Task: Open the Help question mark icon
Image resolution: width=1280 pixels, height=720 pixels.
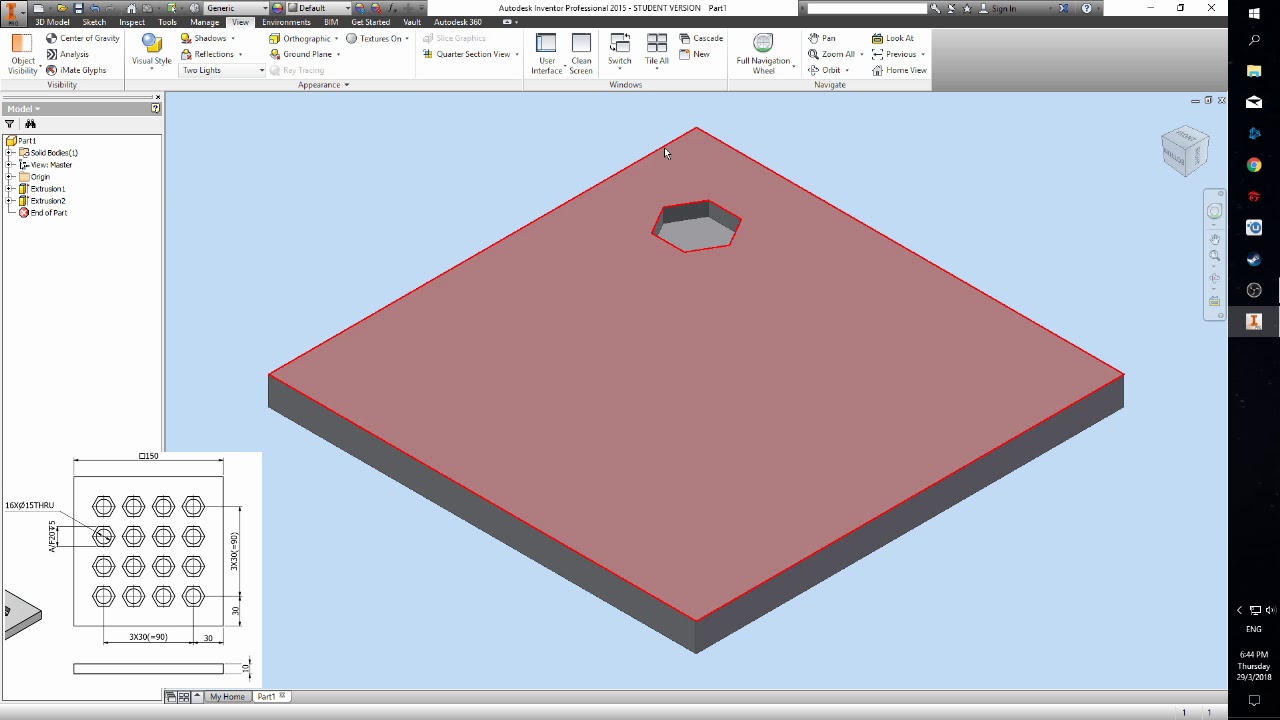Action: pyautogui.click(x=1087, y=8)
